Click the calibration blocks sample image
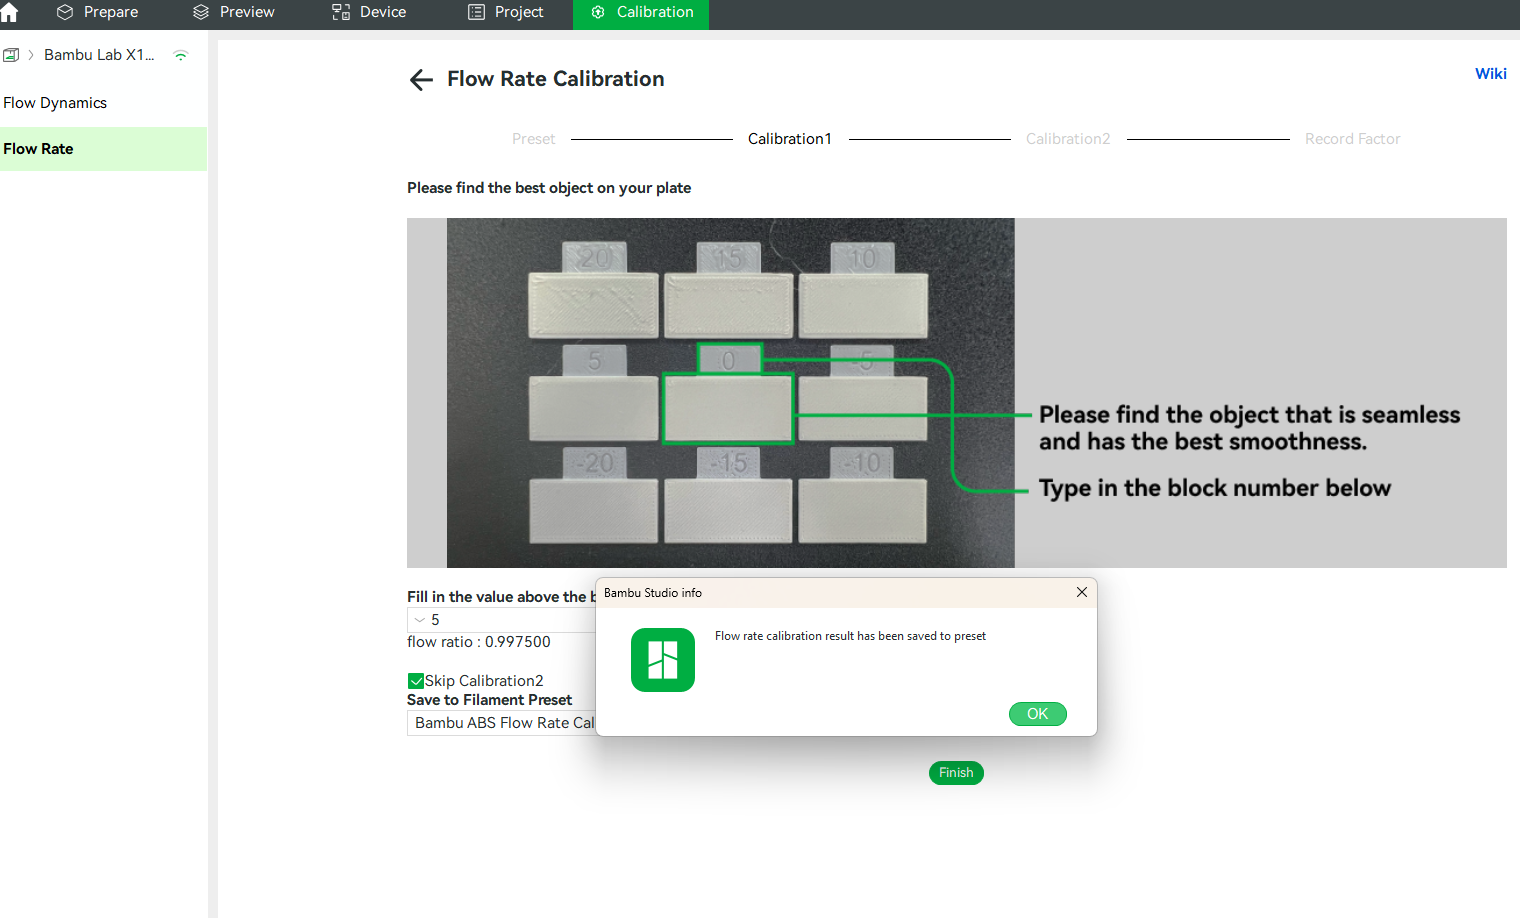Image resolution: width=1520 pixels, height=918 pixels. [956, 393]
